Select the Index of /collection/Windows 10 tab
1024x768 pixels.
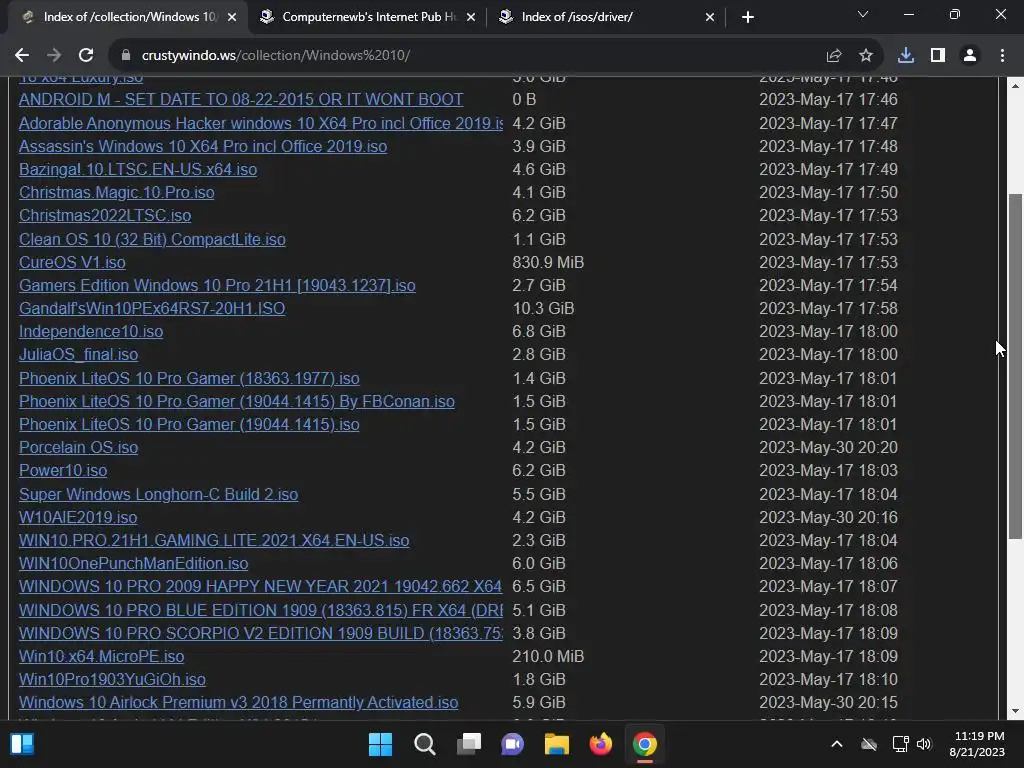click(128, 17)
